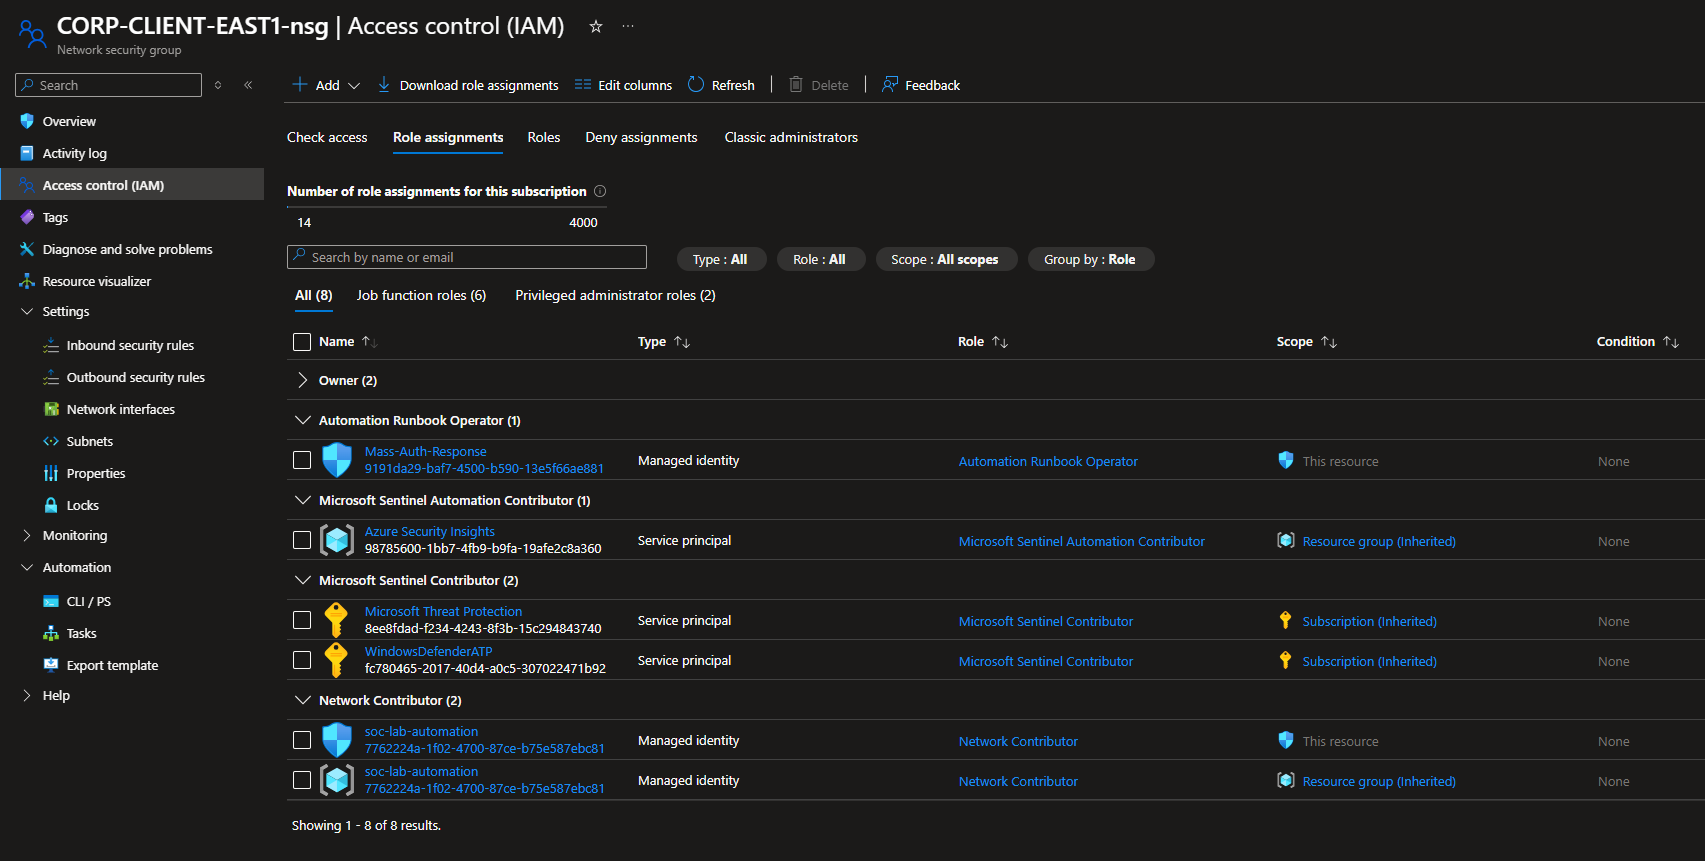The width and height of the screenshot is (1705, 861).
Task: Toggle the select-all checkbox in Name header
Action: (x=302, y=342)
